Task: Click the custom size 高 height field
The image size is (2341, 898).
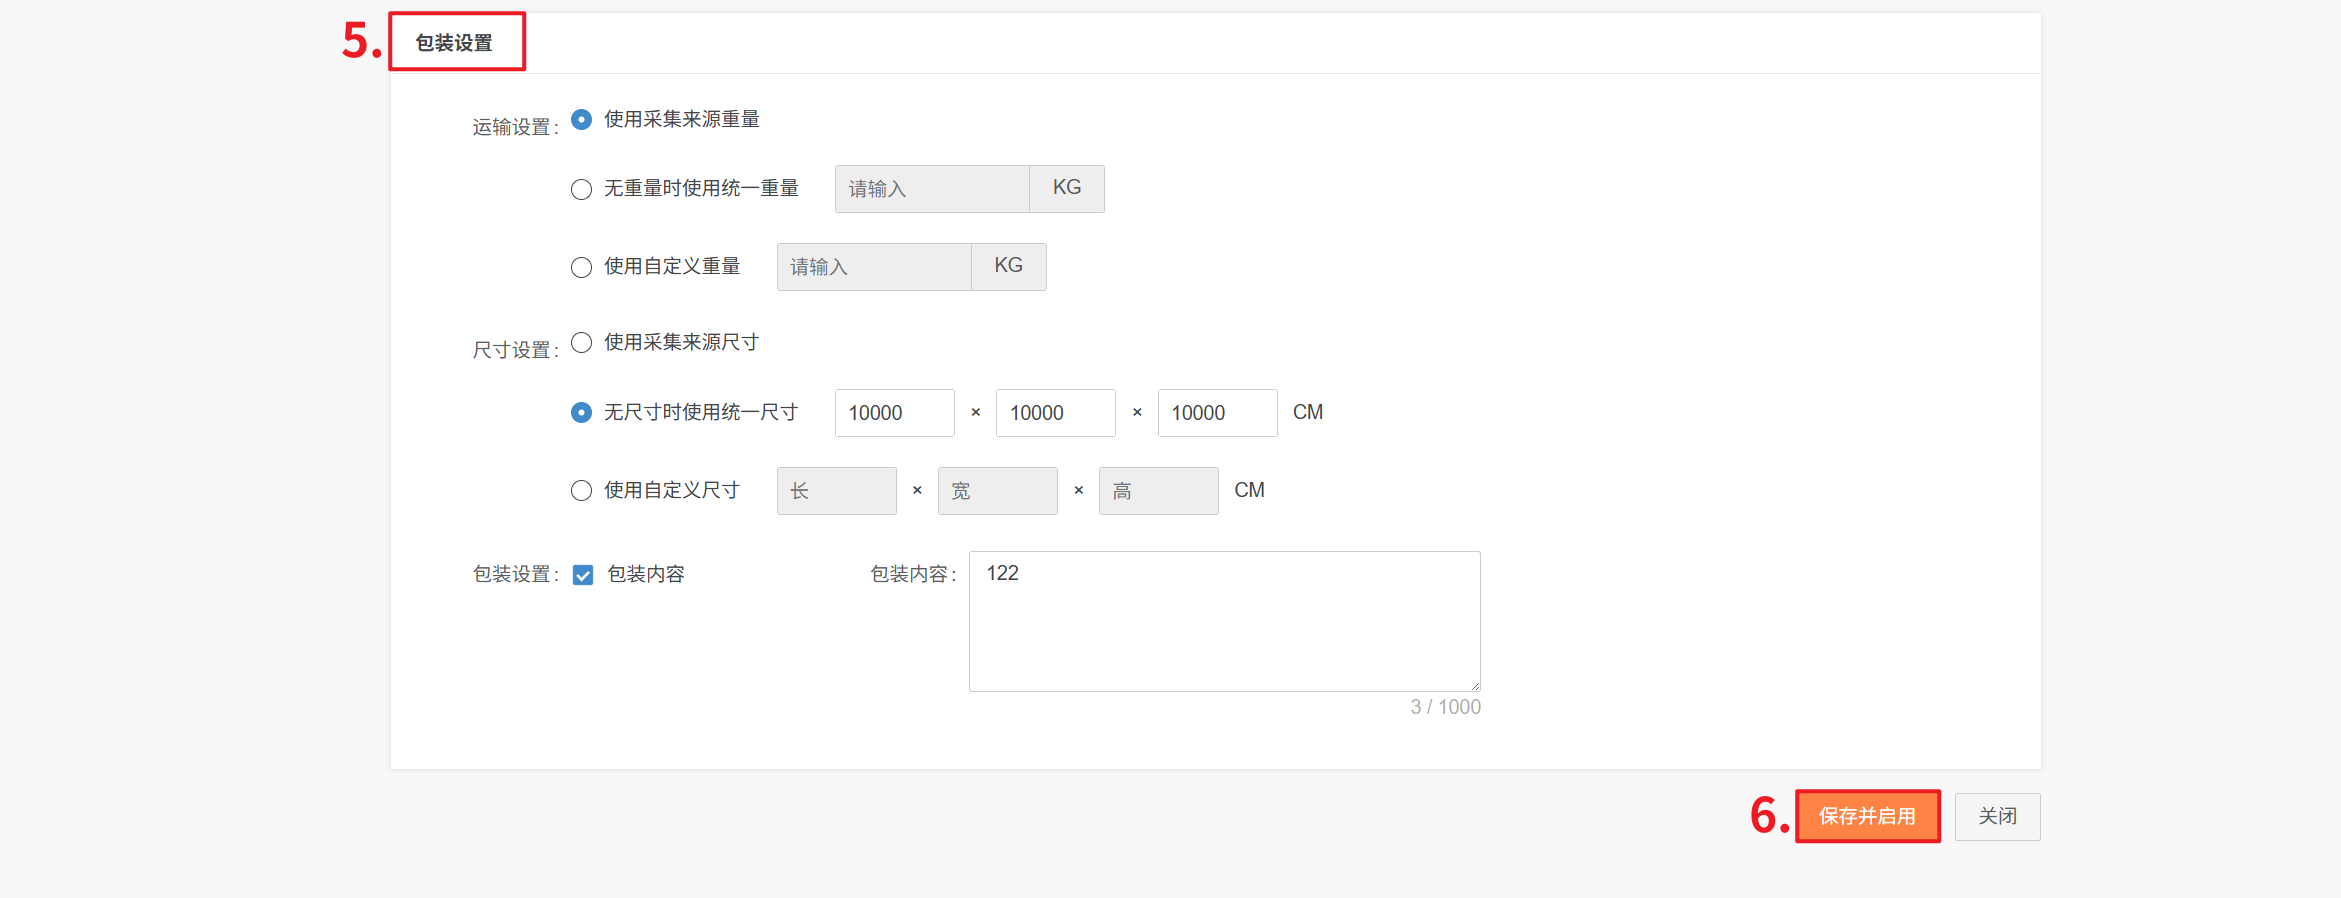Action: coord(1158,491)
